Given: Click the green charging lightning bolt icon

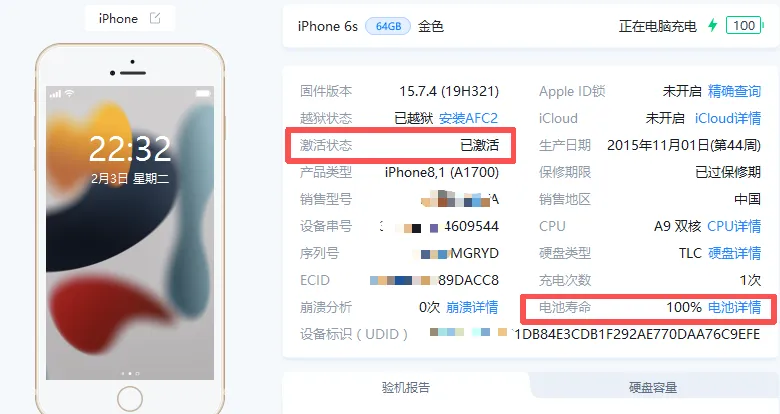Looking at the screenshot, I should point(713,25).
